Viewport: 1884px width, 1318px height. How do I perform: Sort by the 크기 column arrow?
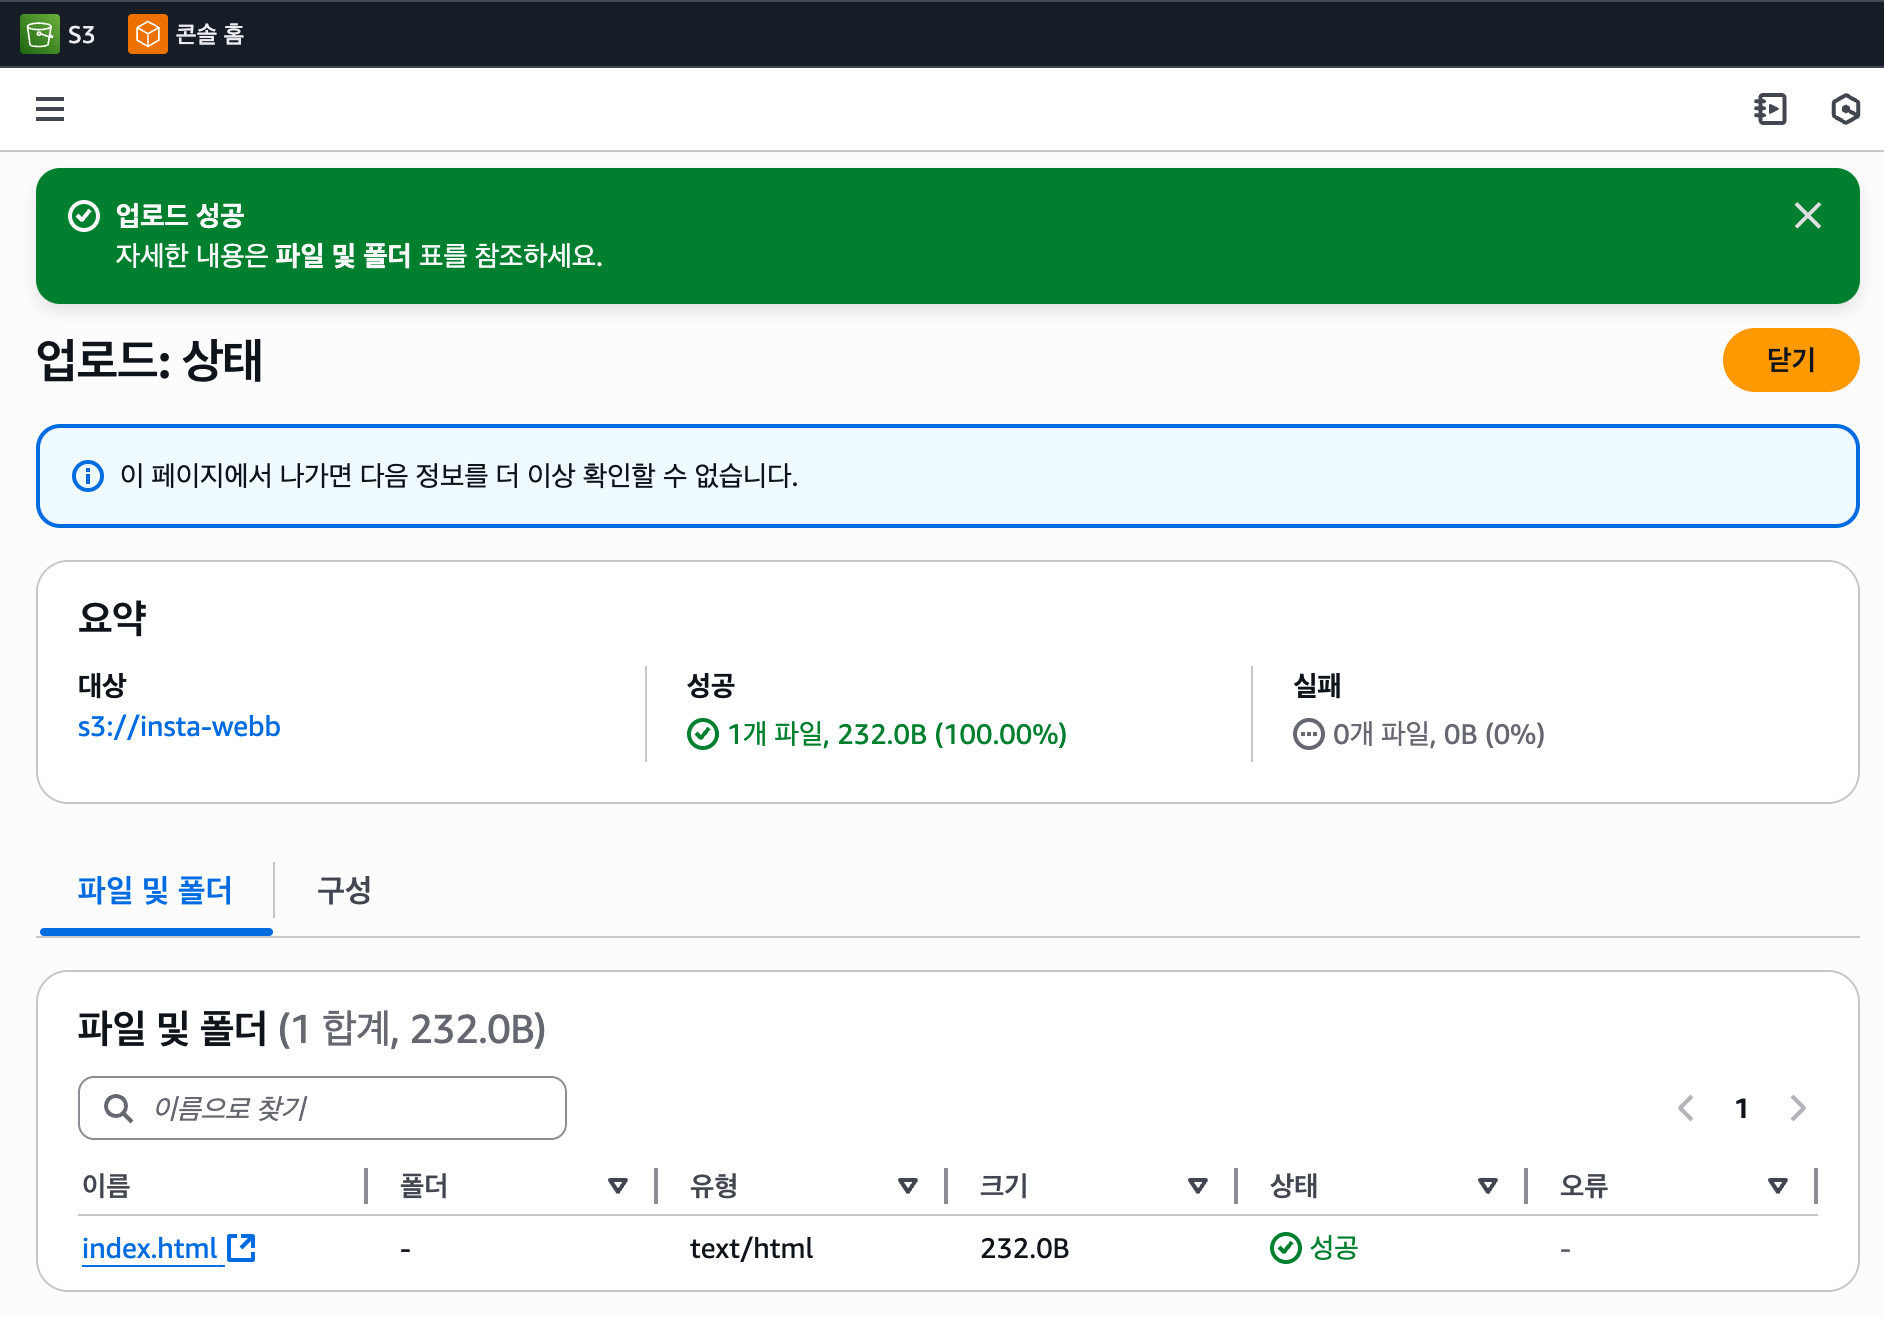[1197, 1186]
